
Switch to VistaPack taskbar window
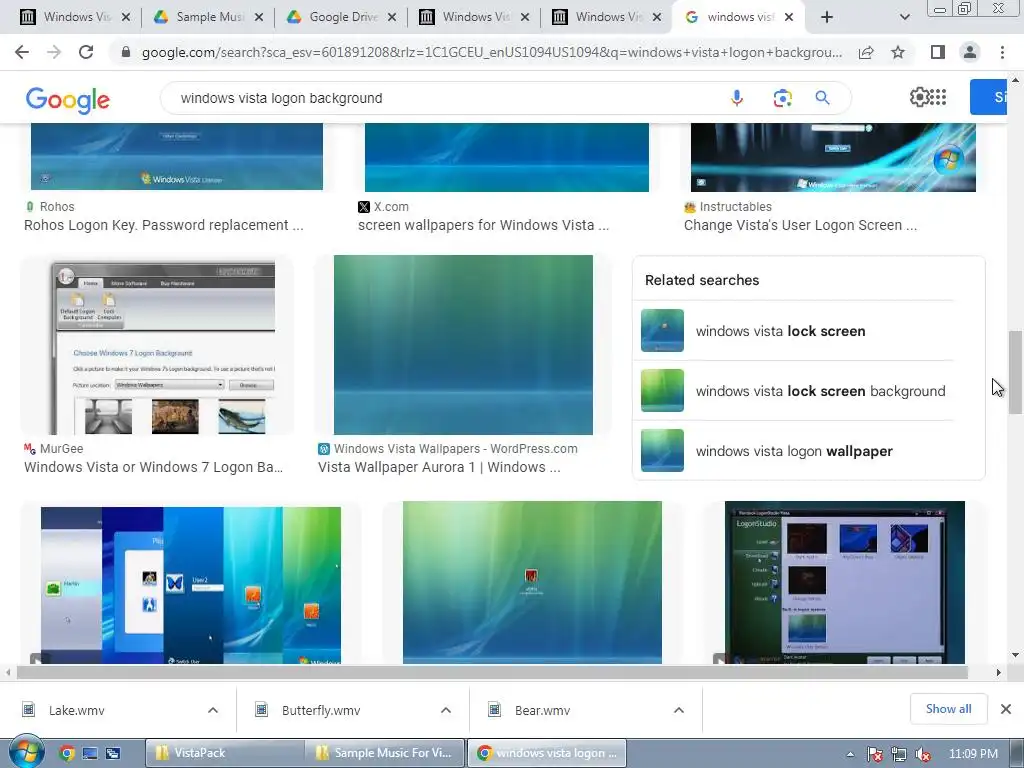pyautogui.click(x=224, y=753)
